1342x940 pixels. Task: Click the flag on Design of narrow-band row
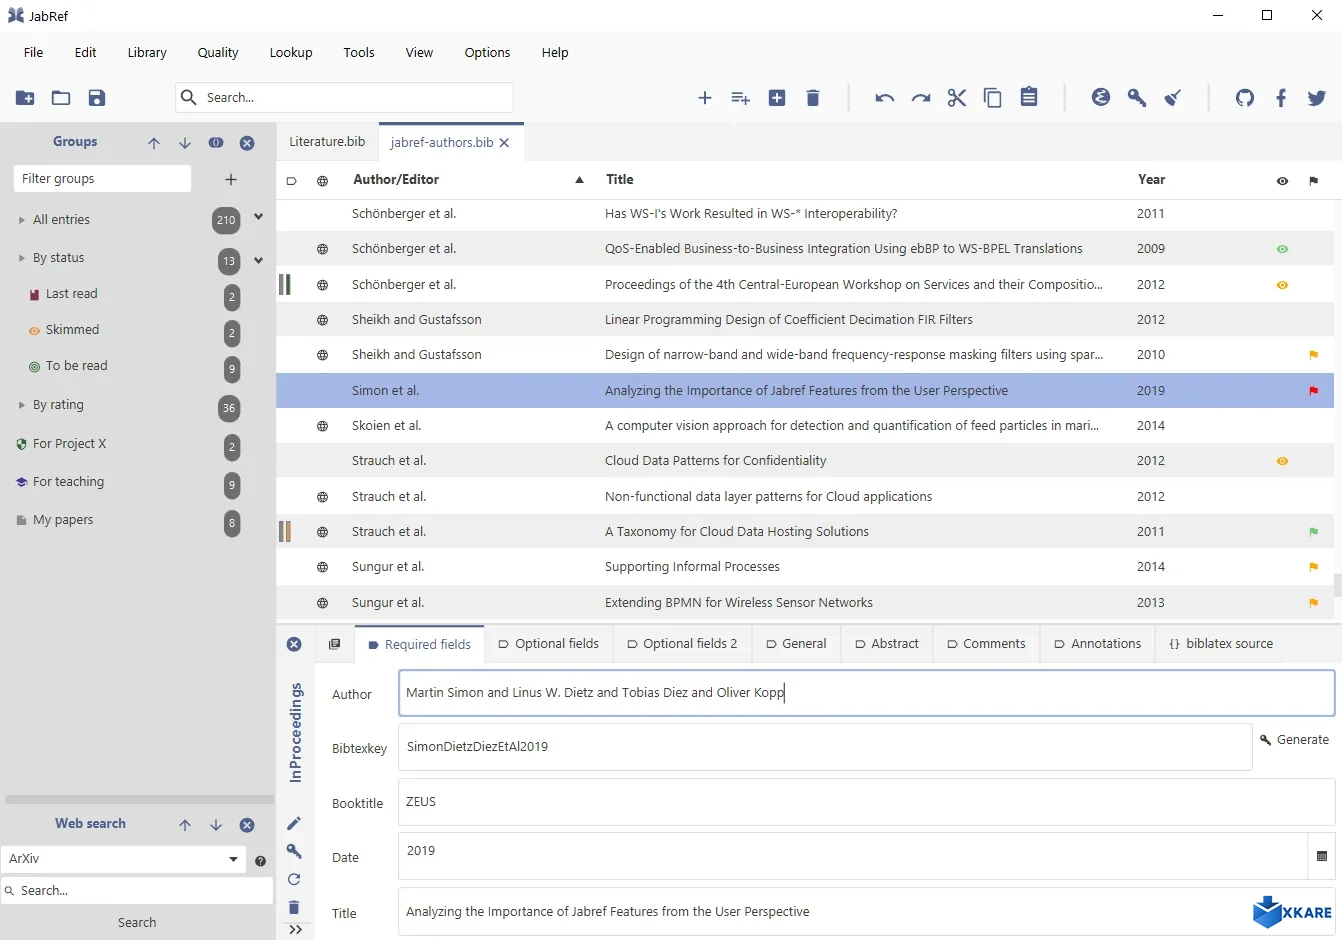[x=1313, y=355]
